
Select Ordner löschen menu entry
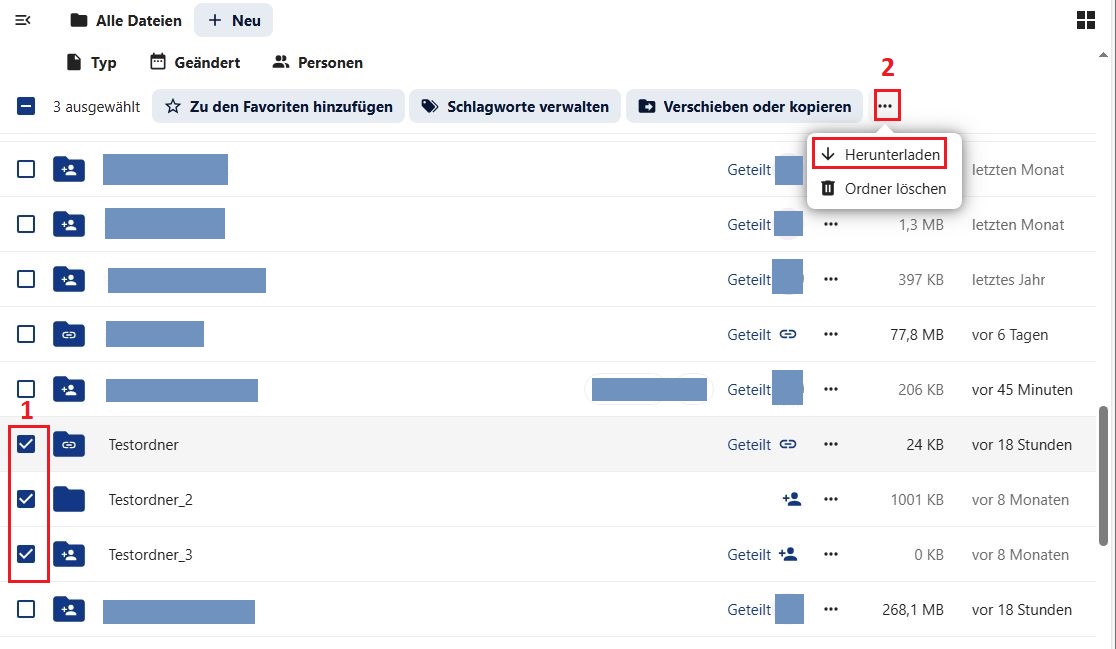(883, 188)
